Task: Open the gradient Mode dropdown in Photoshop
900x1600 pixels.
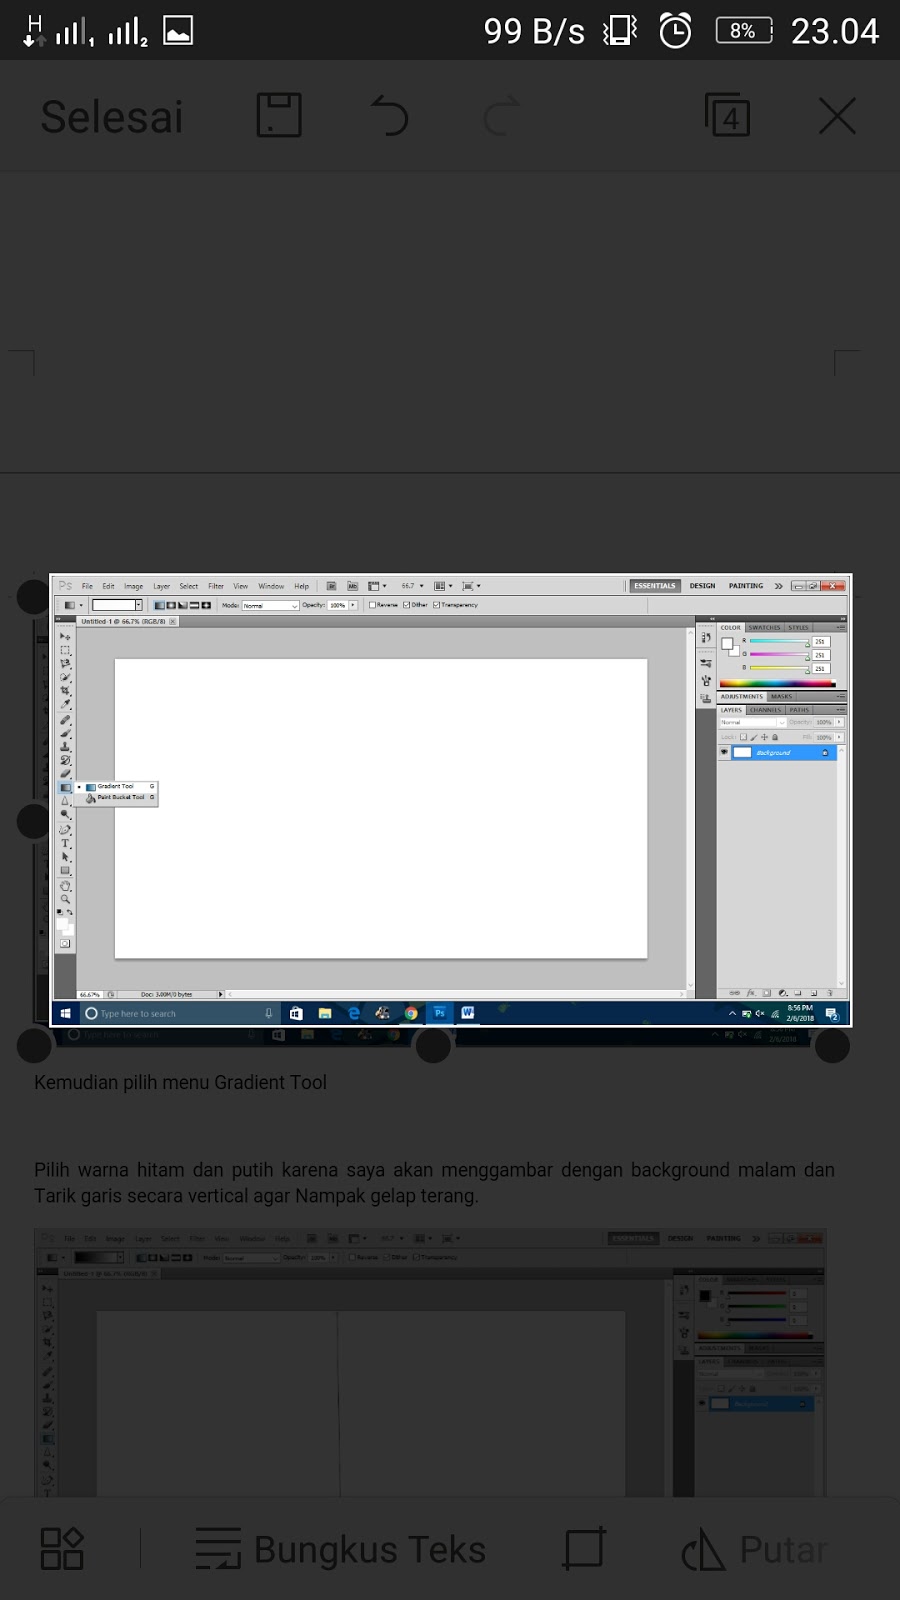Action: pyautogui.click(x=270, y=605)
